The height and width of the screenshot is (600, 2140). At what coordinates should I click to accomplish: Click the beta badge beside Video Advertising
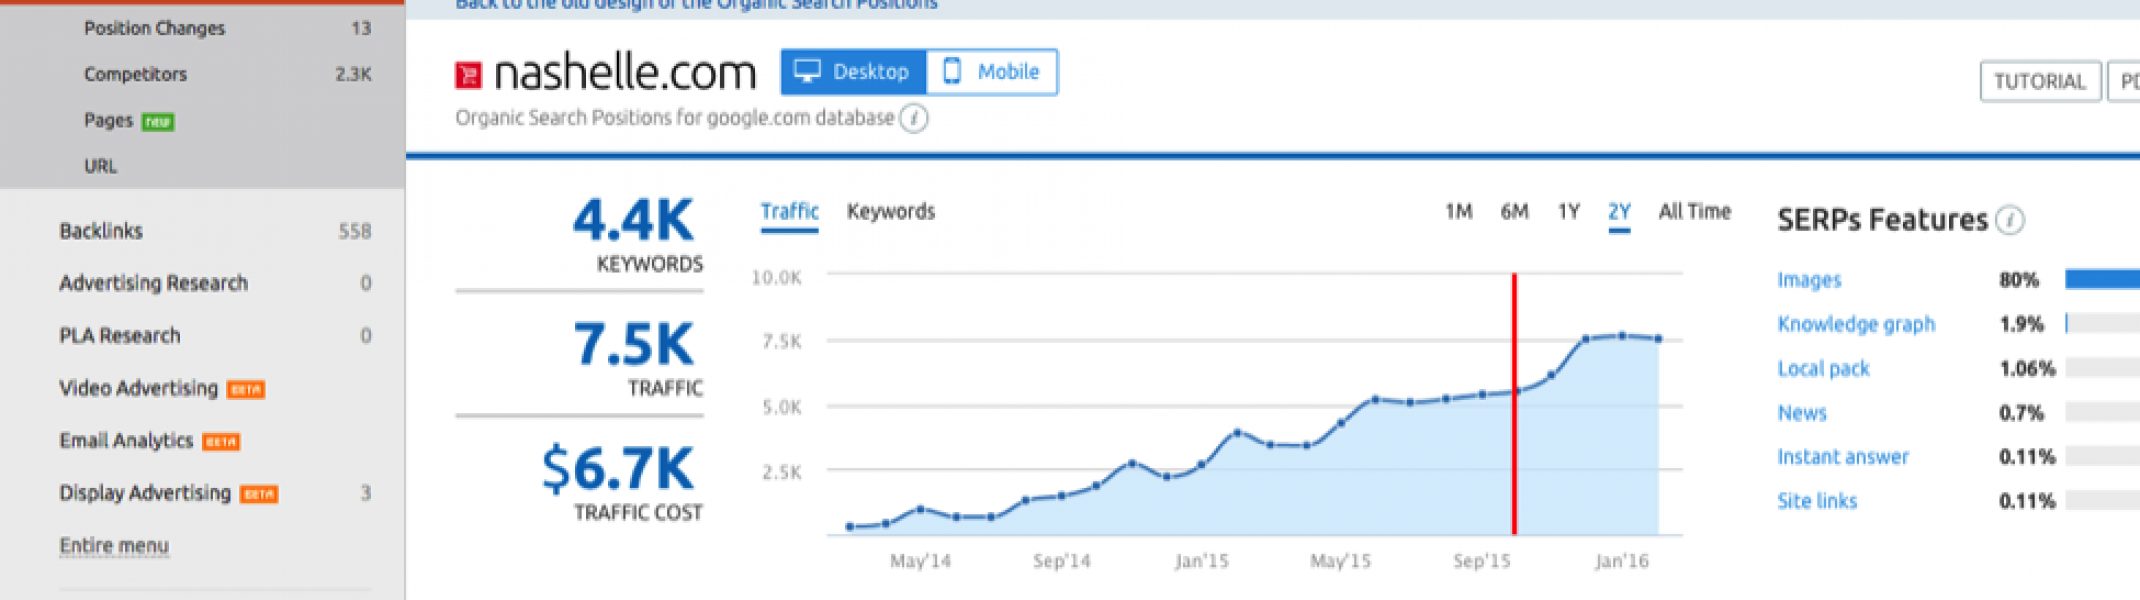coord(246,389)
